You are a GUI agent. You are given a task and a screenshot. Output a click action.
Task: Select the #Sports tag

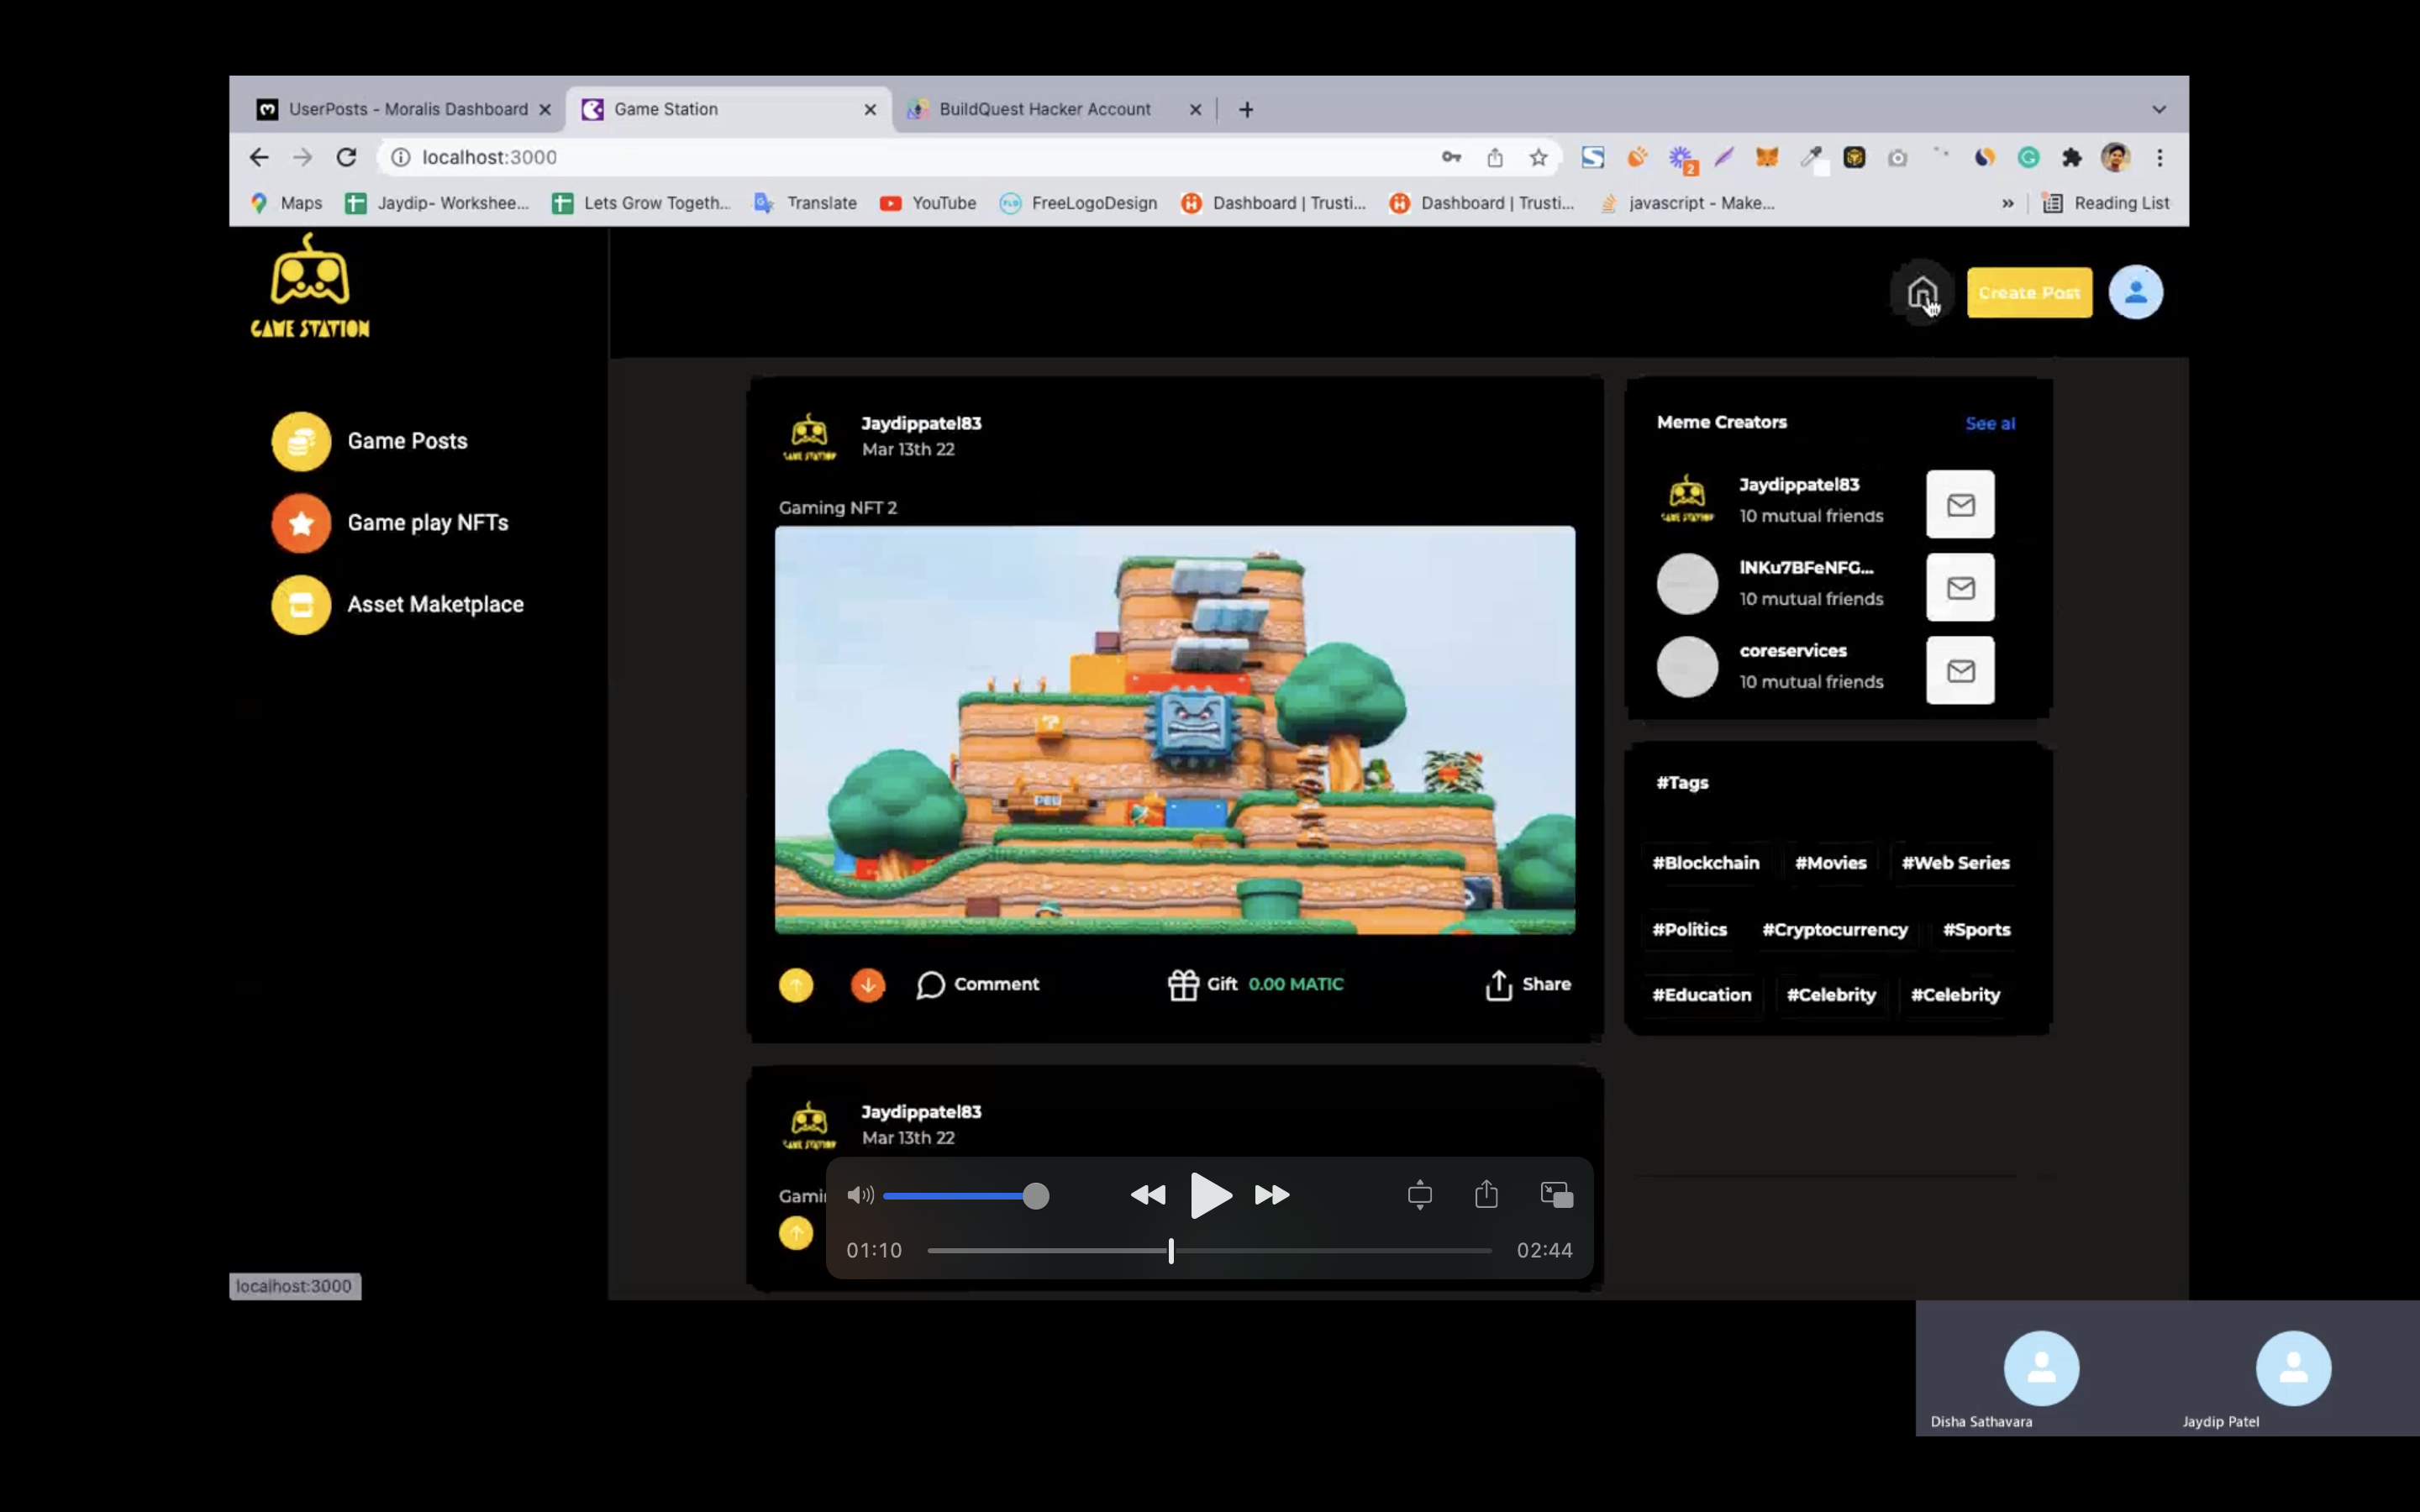1976,930
